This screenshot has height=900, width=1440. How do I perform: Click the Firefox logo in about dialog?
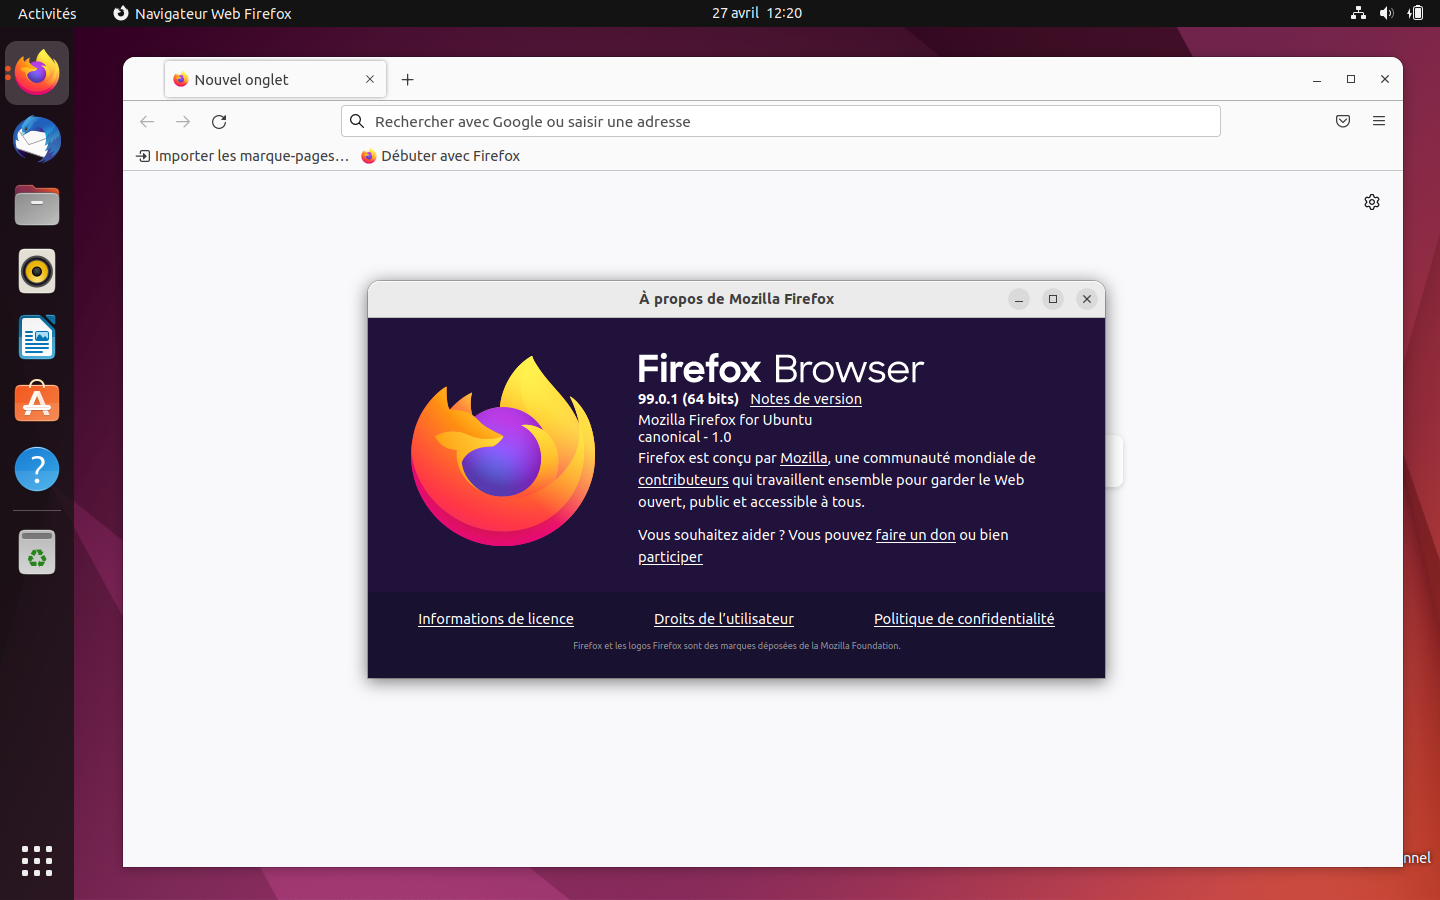click(x=503, y=451)
